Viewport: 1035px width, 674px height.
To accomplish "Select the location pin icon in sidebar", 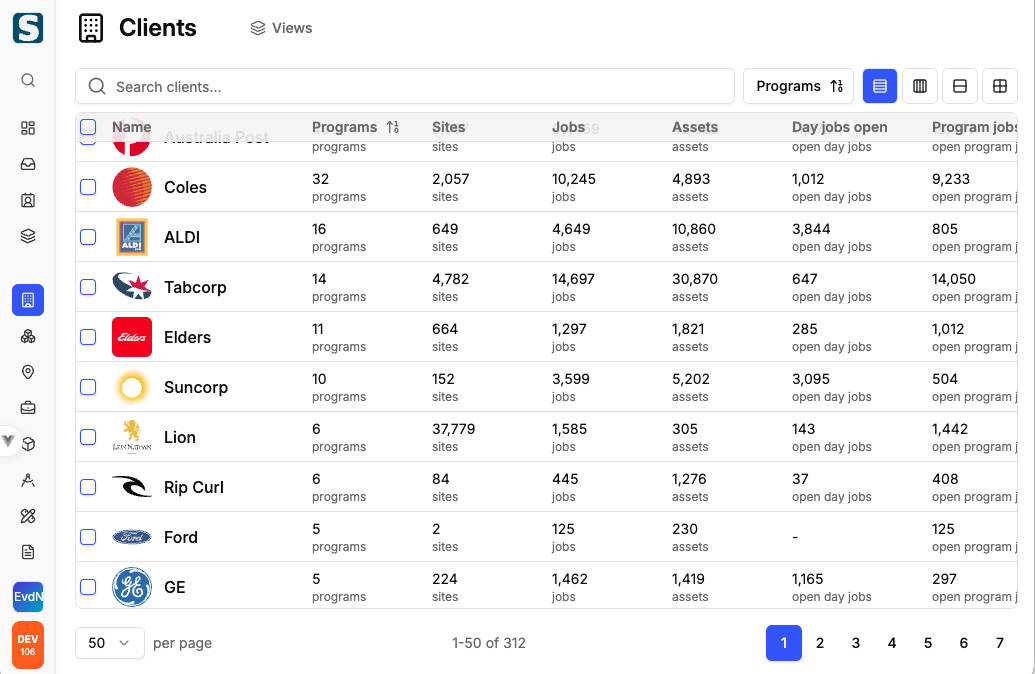I will 27,371.
